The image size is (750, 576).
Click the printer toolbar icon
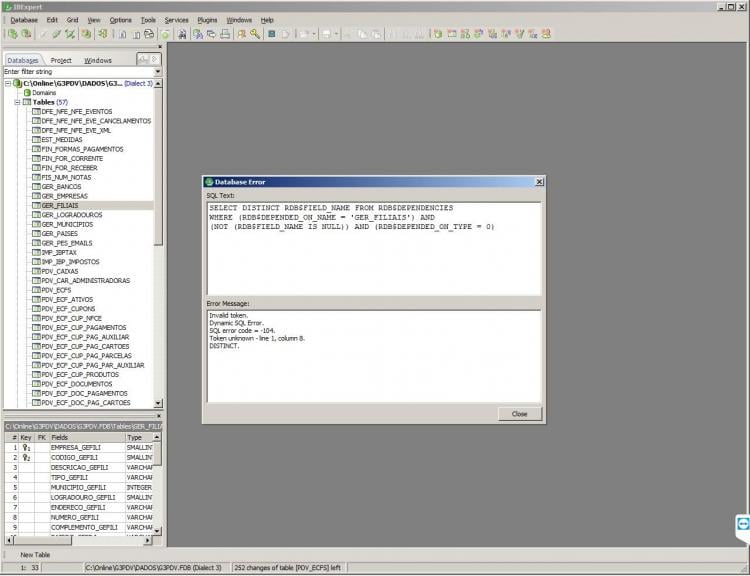point(225,34)
